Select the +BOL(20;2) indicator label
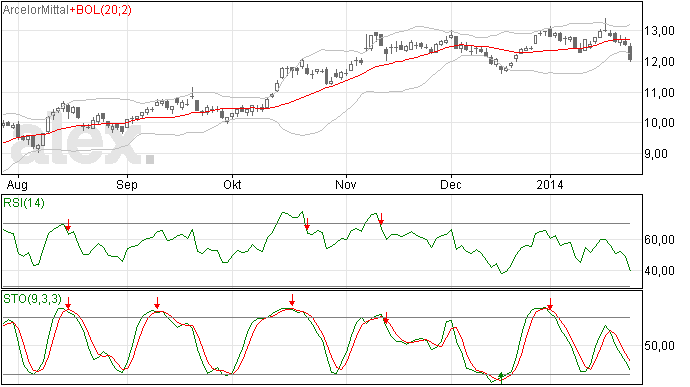Screen dimensions: 690x387 tap(100, 10)
